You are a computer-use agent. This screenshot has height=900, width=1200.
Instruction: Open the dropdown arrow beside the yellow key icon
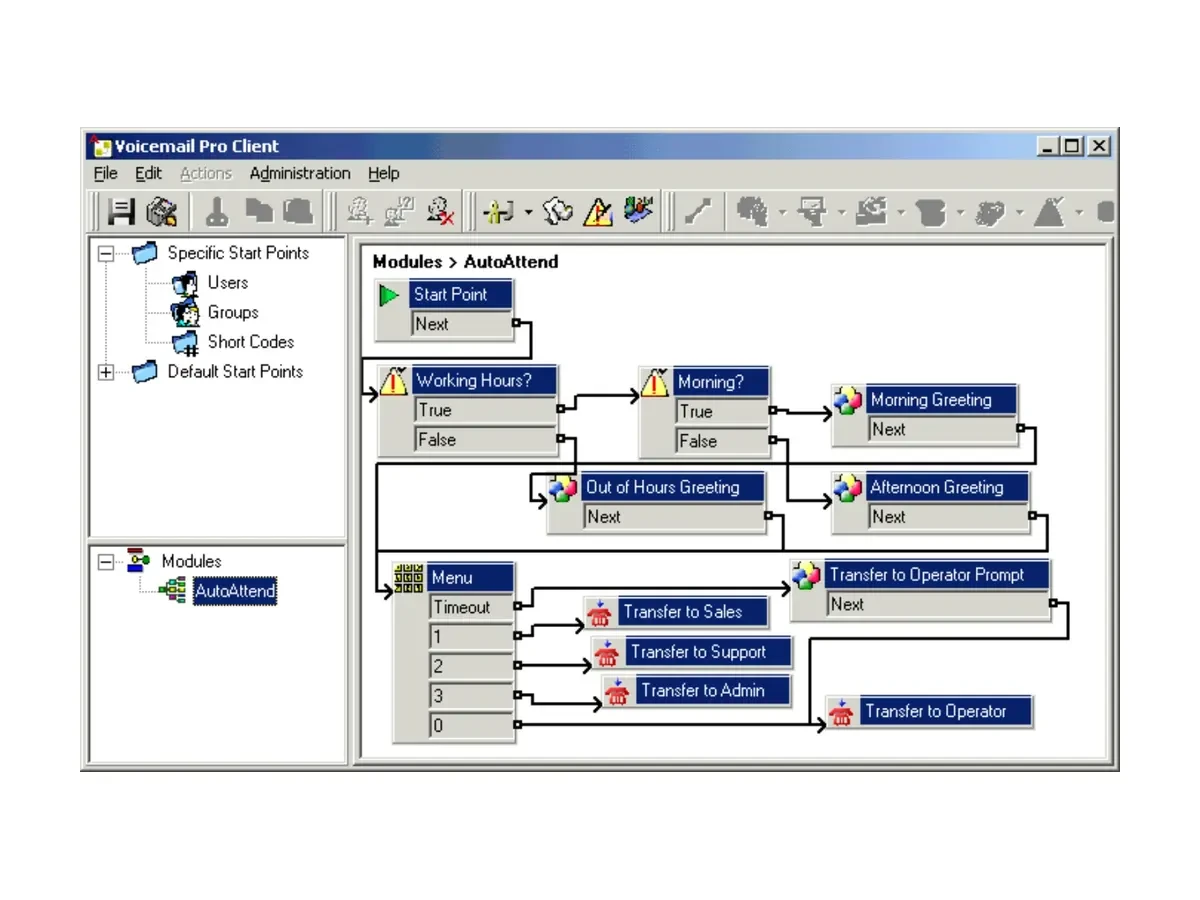528,212
